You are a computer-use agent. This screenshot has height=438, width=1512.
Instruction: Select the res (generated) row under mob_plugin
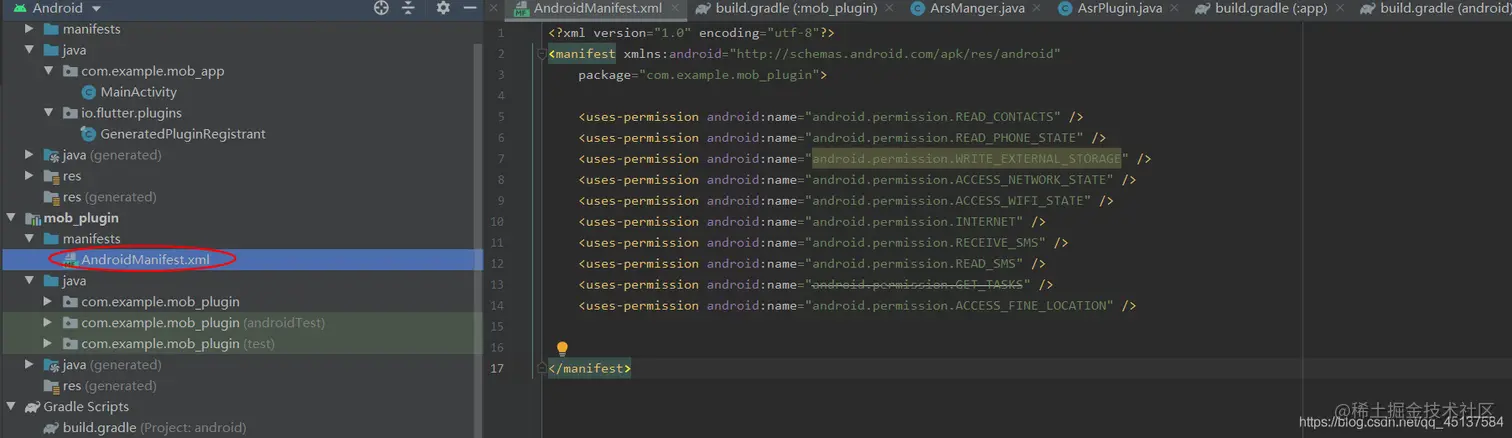click(110, 386)
